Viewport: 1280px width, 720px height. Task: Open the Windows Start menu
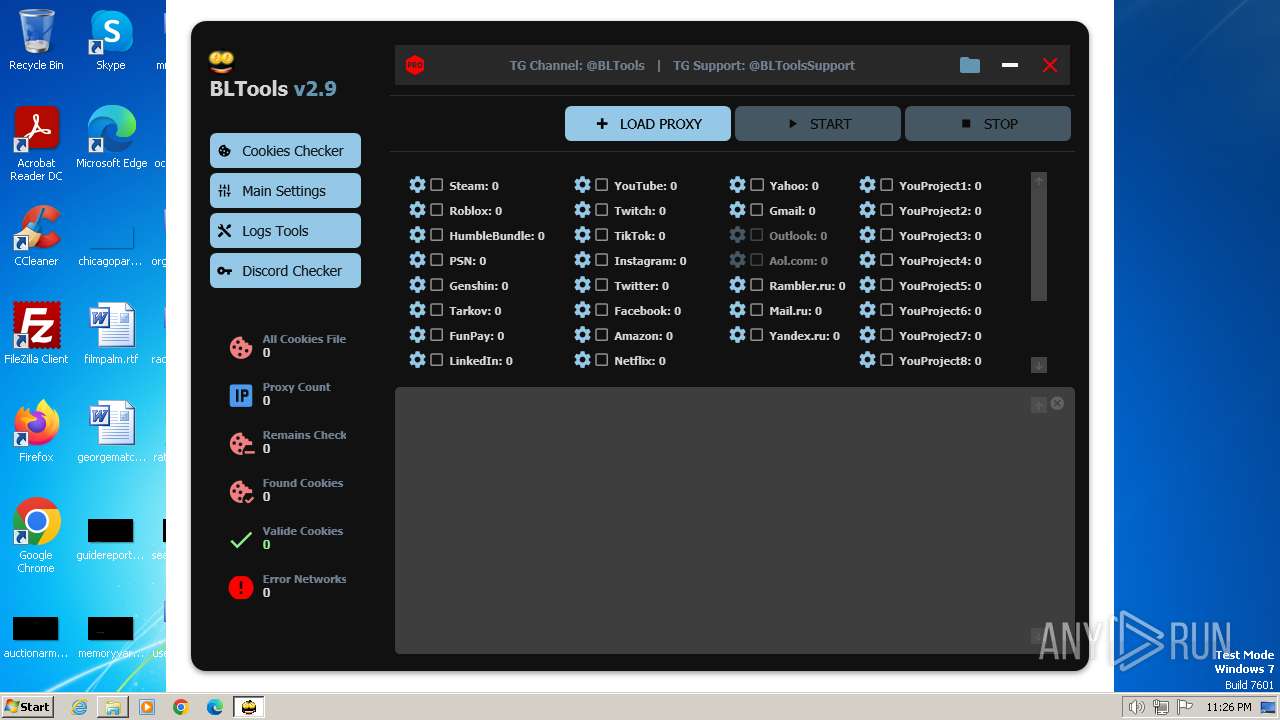tap(27, 706)
